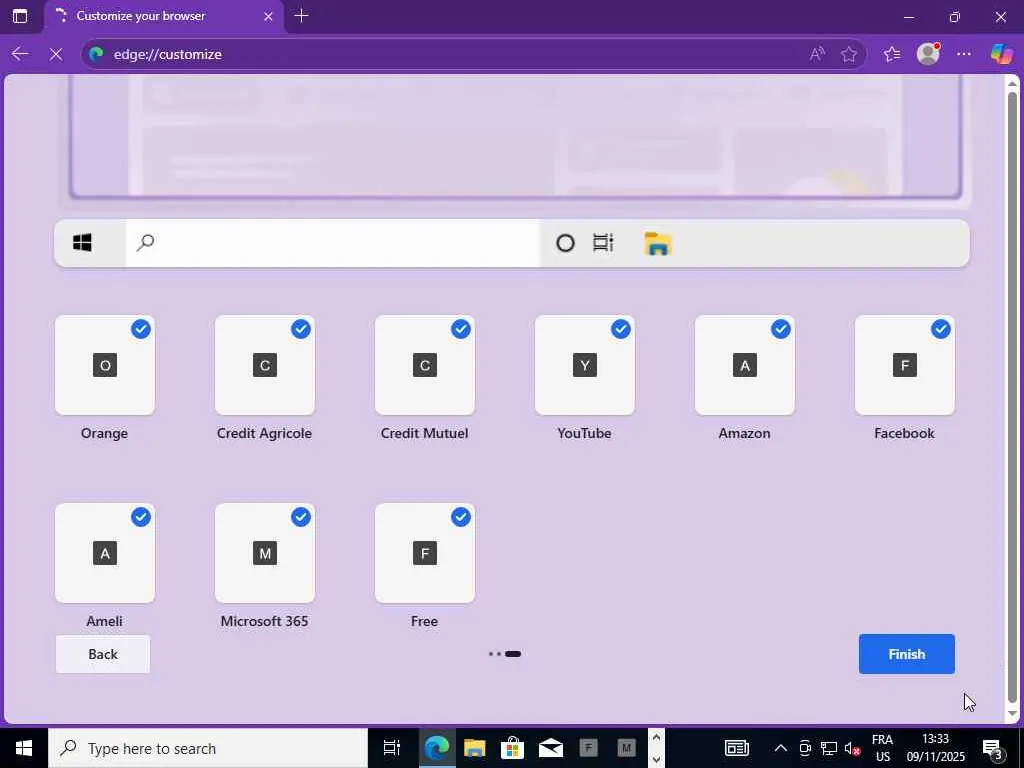Click the preview taskbar search box

pyautogui.click(x=332, y=243)
